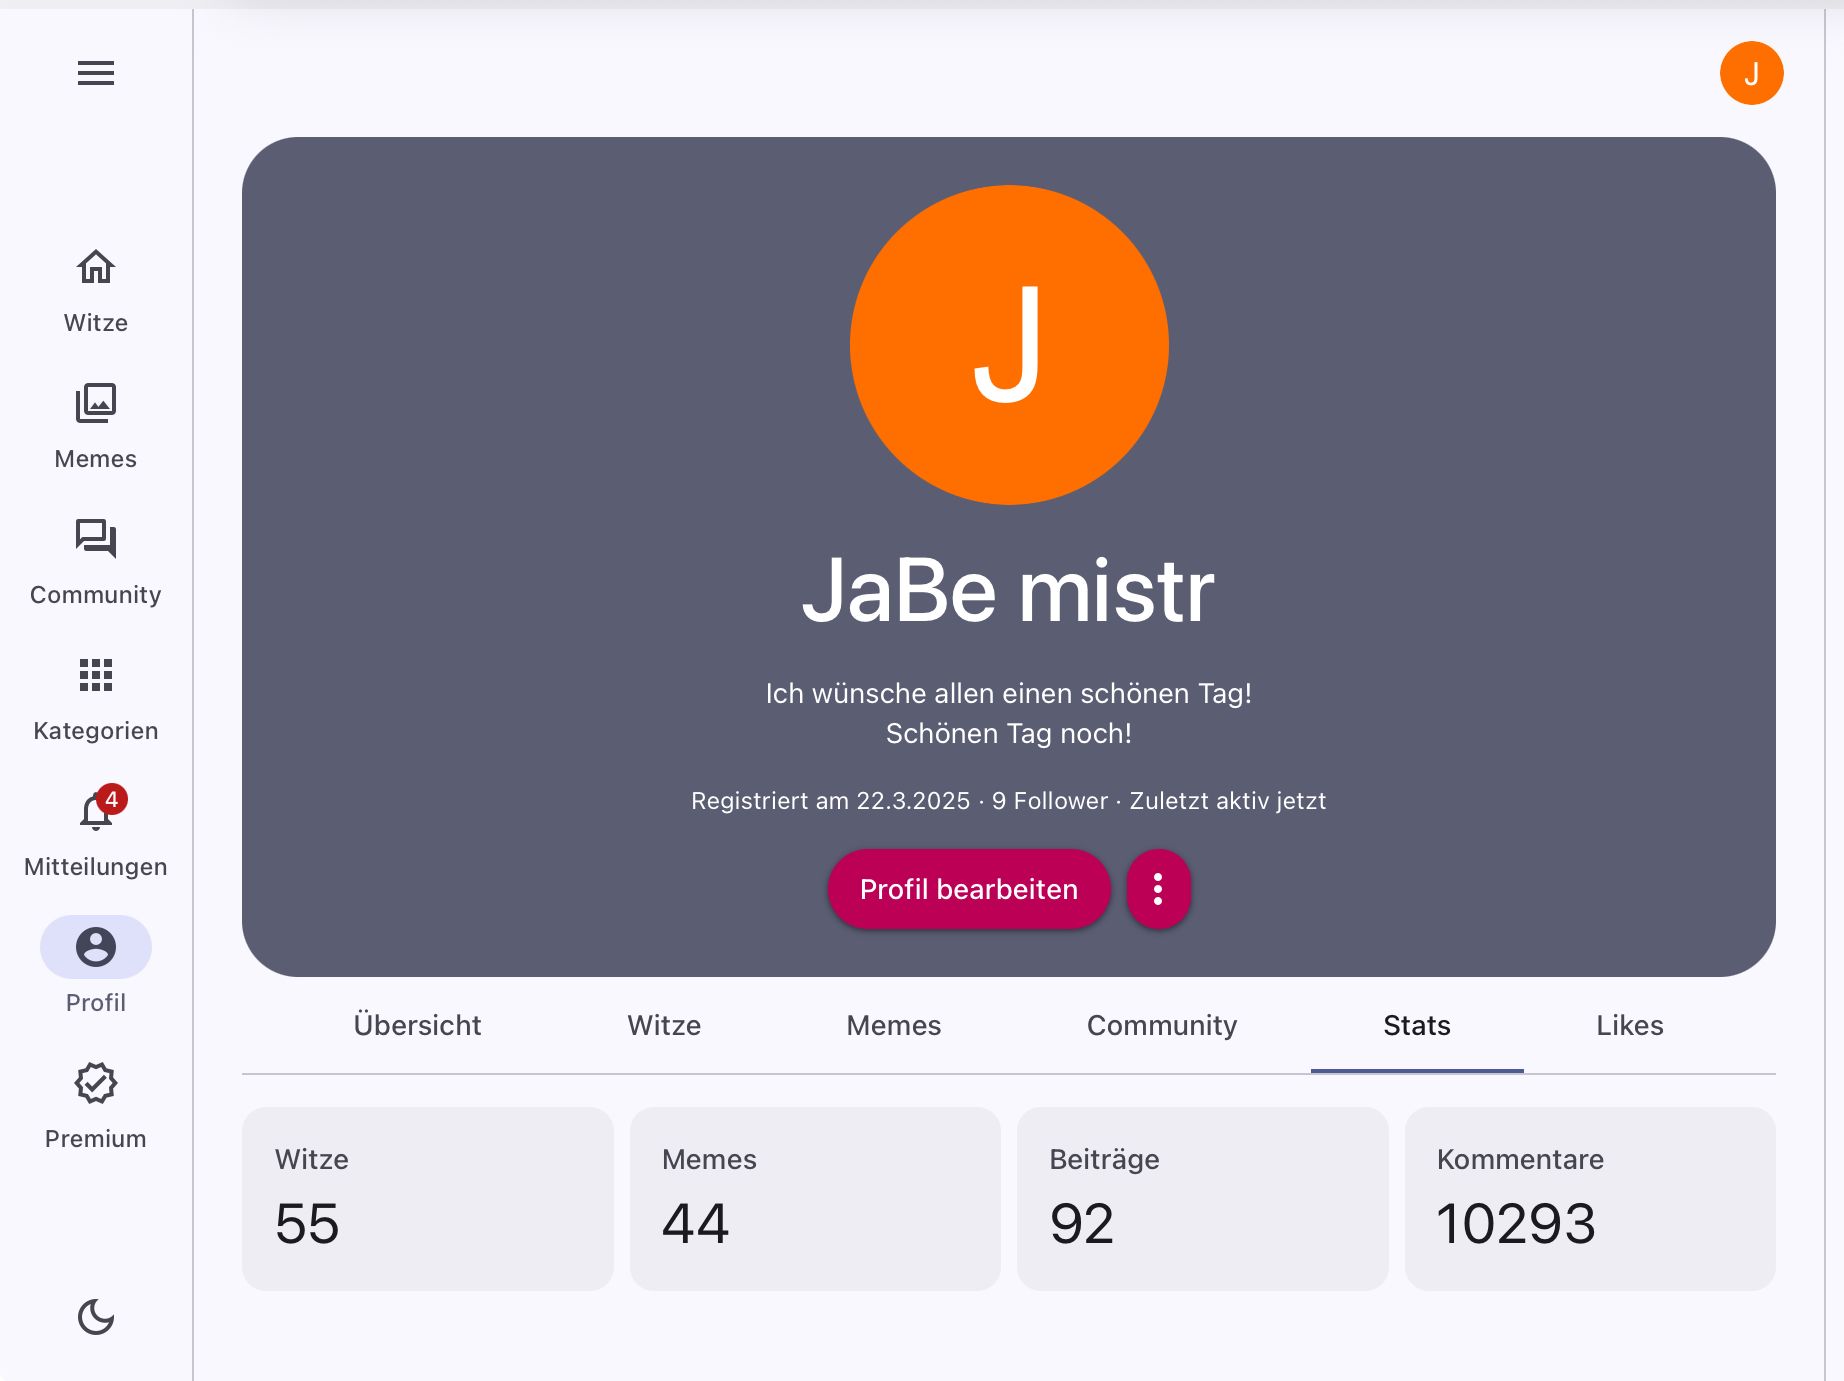Open Community chat icon in sidebar
The height and width of the screenshot is (1381, 1844).
point(96,540)
